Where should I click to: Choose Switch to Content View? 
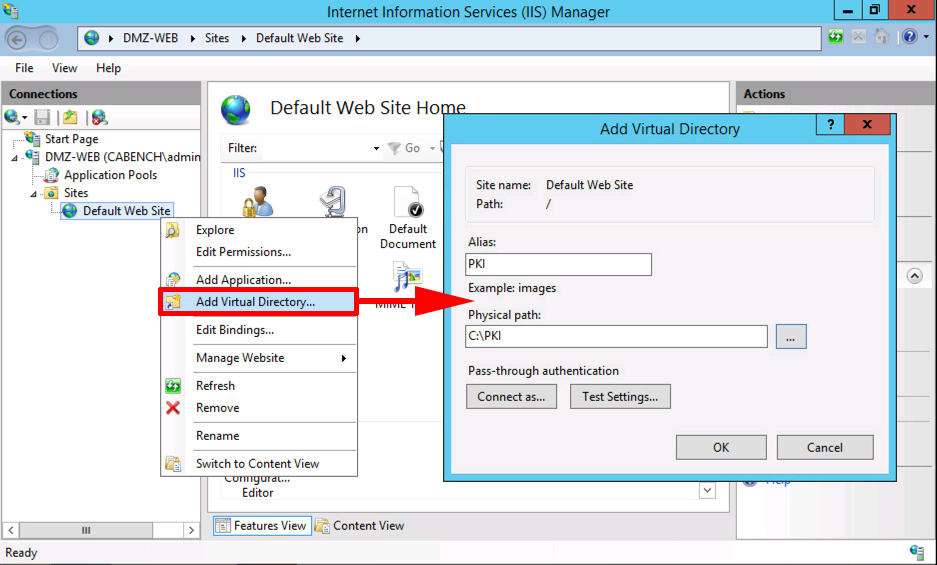259,463
